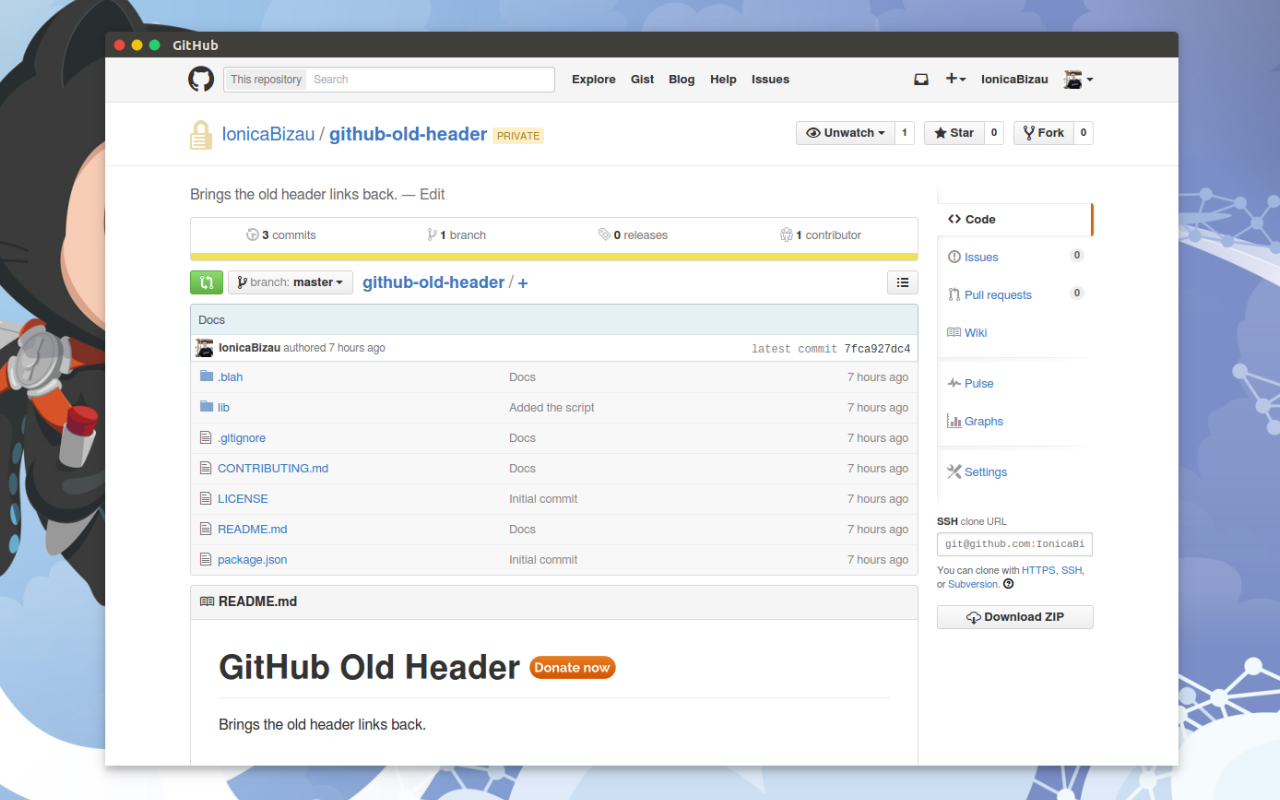Open Explore in the top navigation

pyautogui.click(x=593, y=79)
